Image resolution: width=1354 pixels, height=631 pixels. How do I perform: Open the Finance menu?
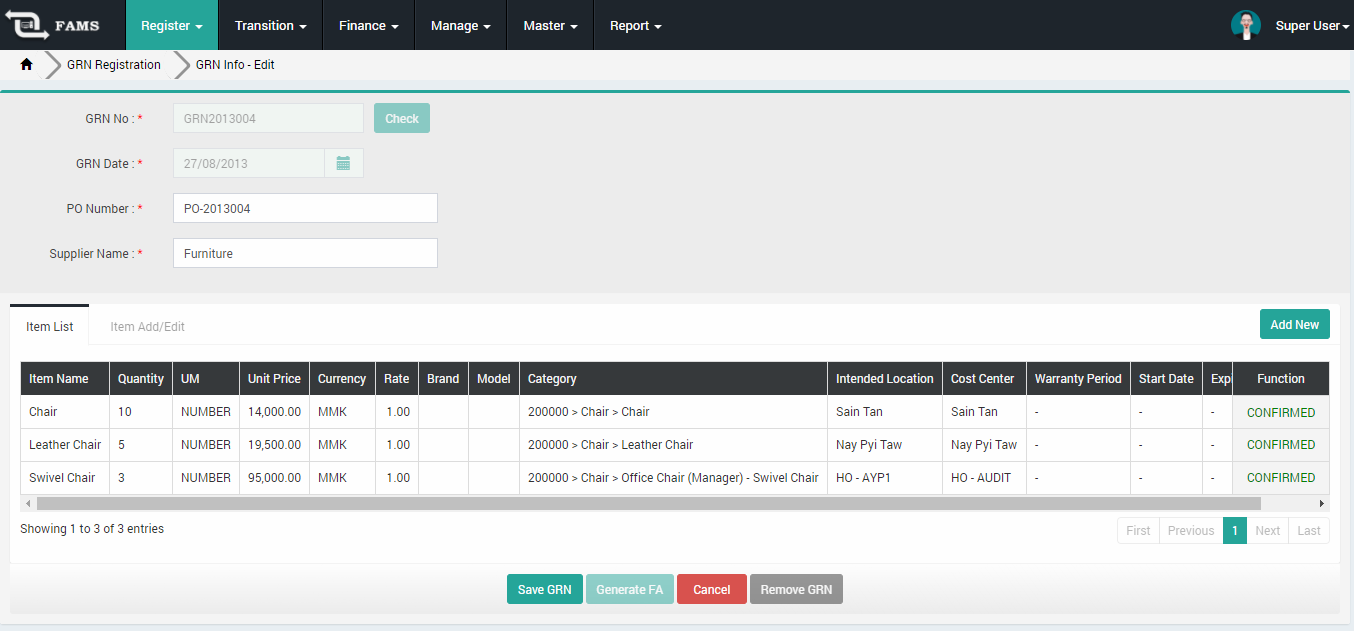coord(367,25)
